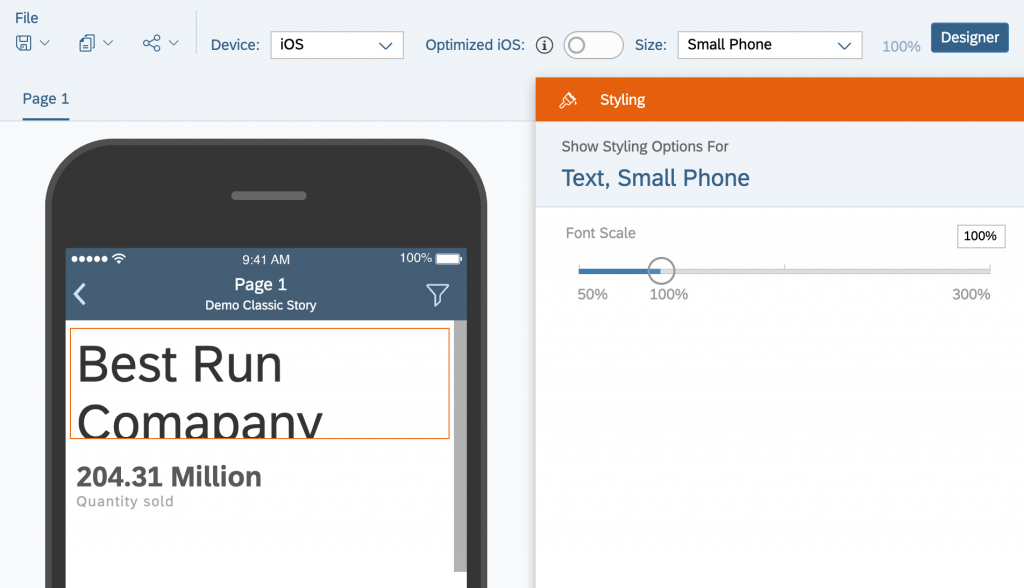The height and width of the screenshot is (588, 1024).
Task: Click the 300% label under the slider
Action: click(x=971, y=295)
